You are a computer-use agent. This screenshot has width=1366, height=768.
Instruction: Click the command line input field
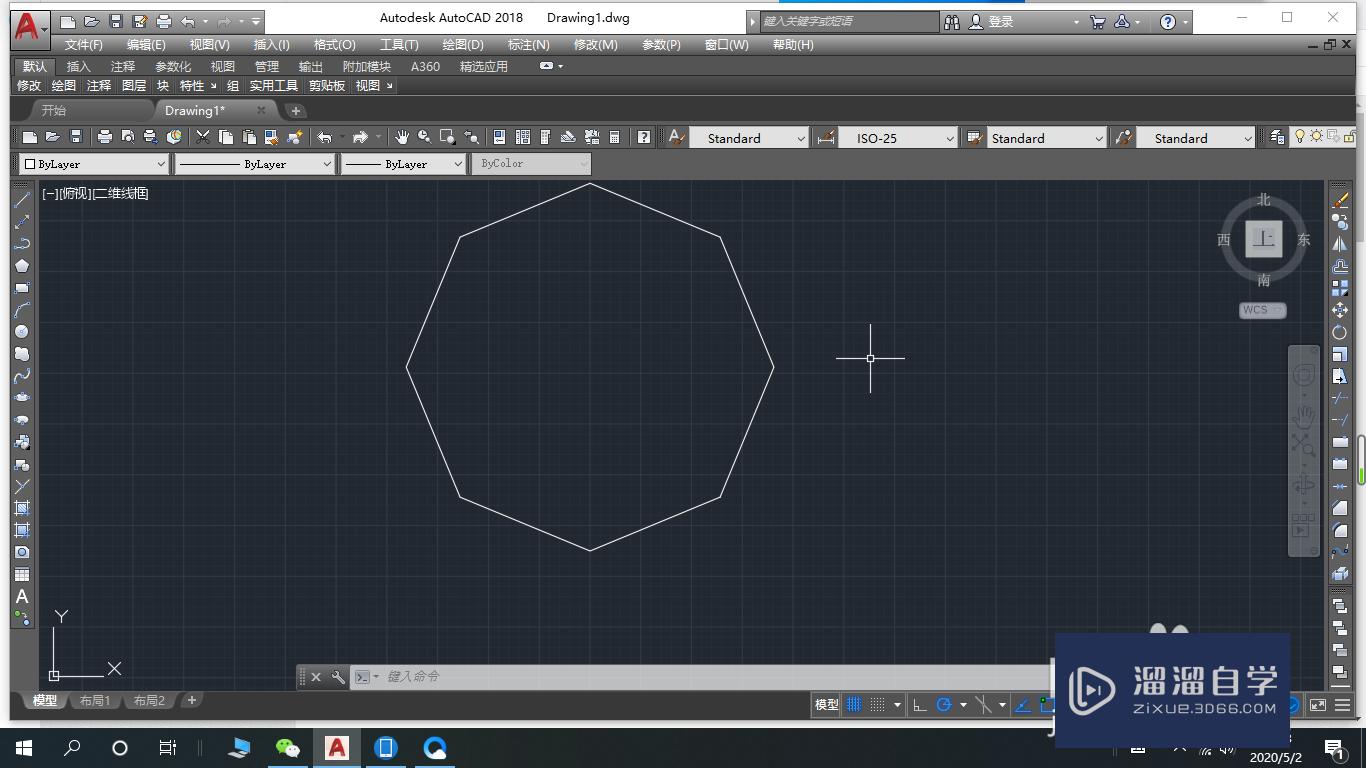pos(700,677)
